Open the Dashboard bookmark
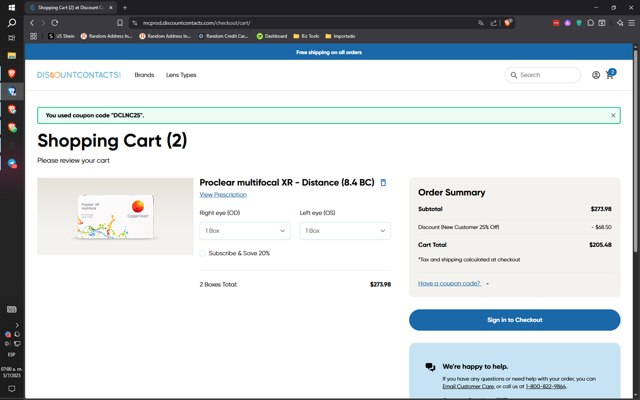Image resolution: width=640 pixels, height=400 pixels. [x=272, y=36]
